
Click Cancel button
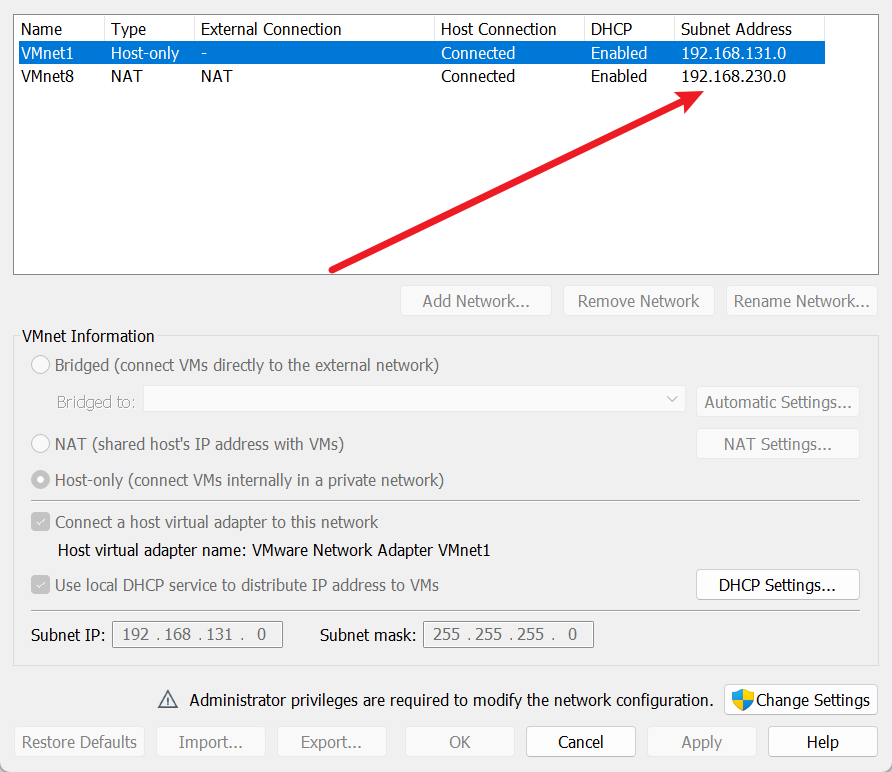581,742
